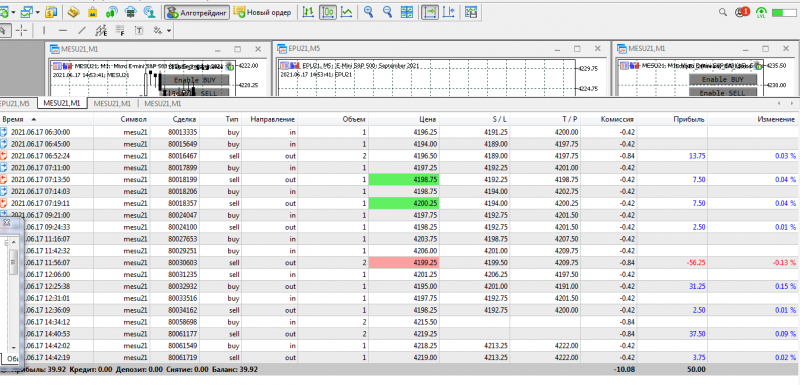
Task: Open the VPS cloud hosting icon
Action: 131,12
